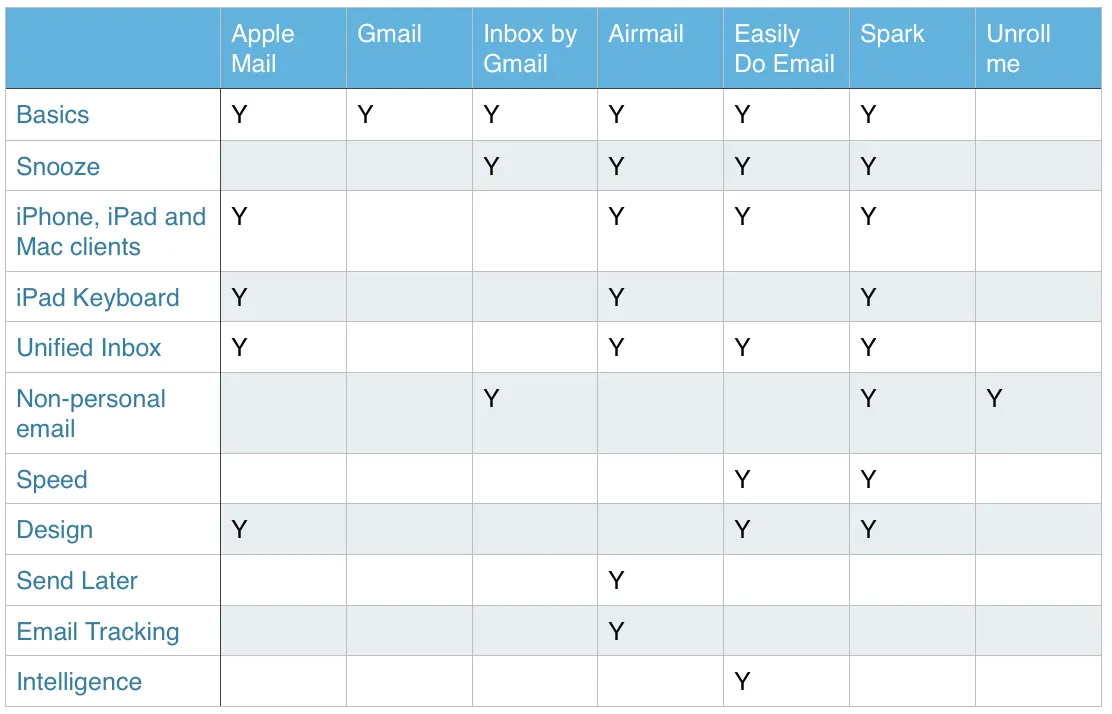
Task: Select the Airmail column header
Action: [646, 34]
